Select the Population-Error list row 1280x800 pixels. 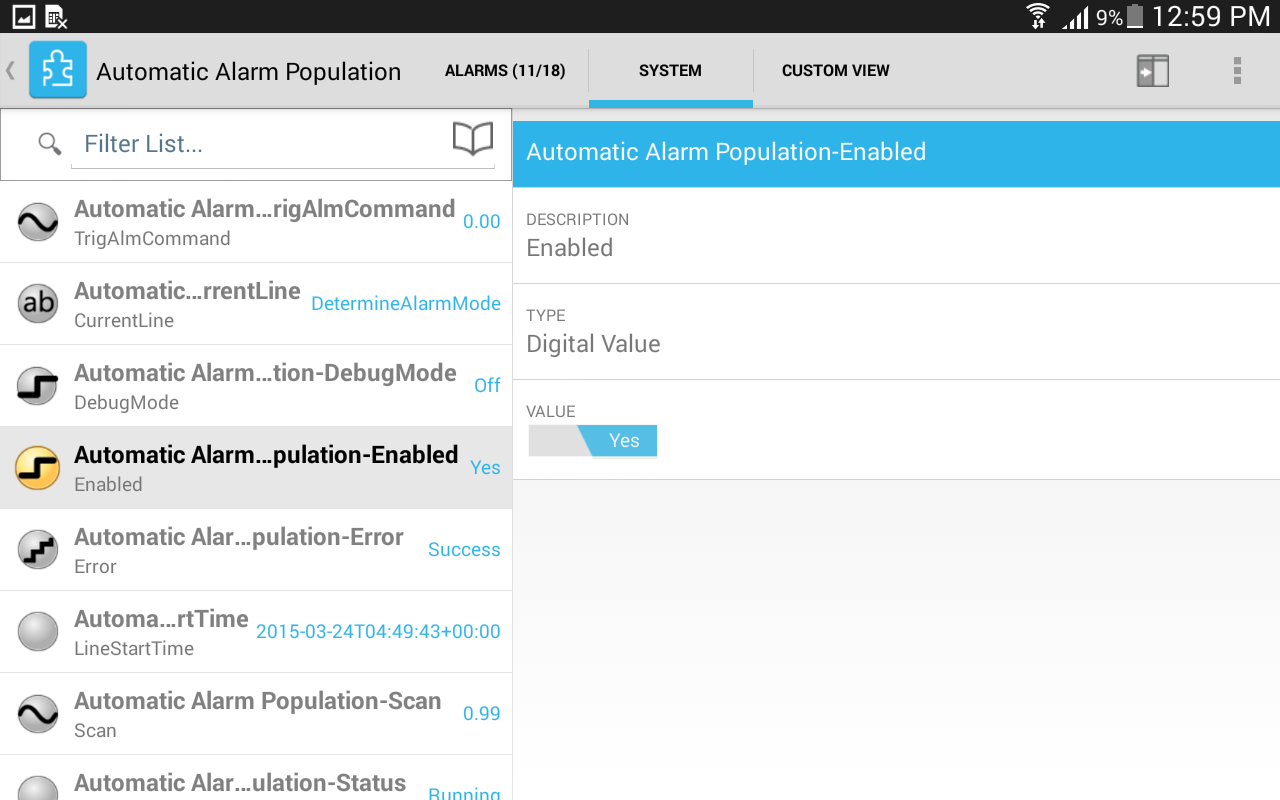pyautogui.click(x=256, y=550)
